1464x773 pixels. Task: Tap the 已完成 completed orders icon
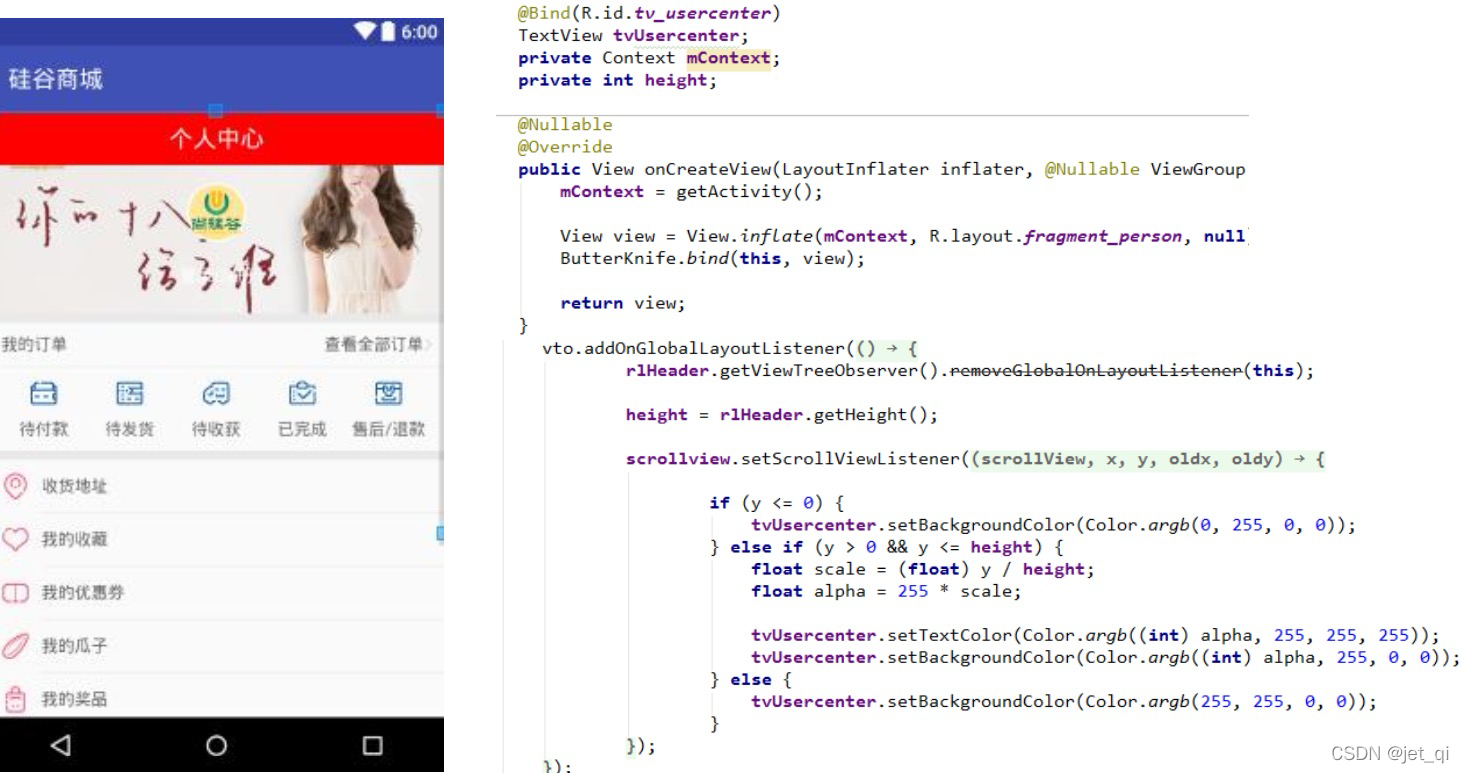(x=302, y=394)
